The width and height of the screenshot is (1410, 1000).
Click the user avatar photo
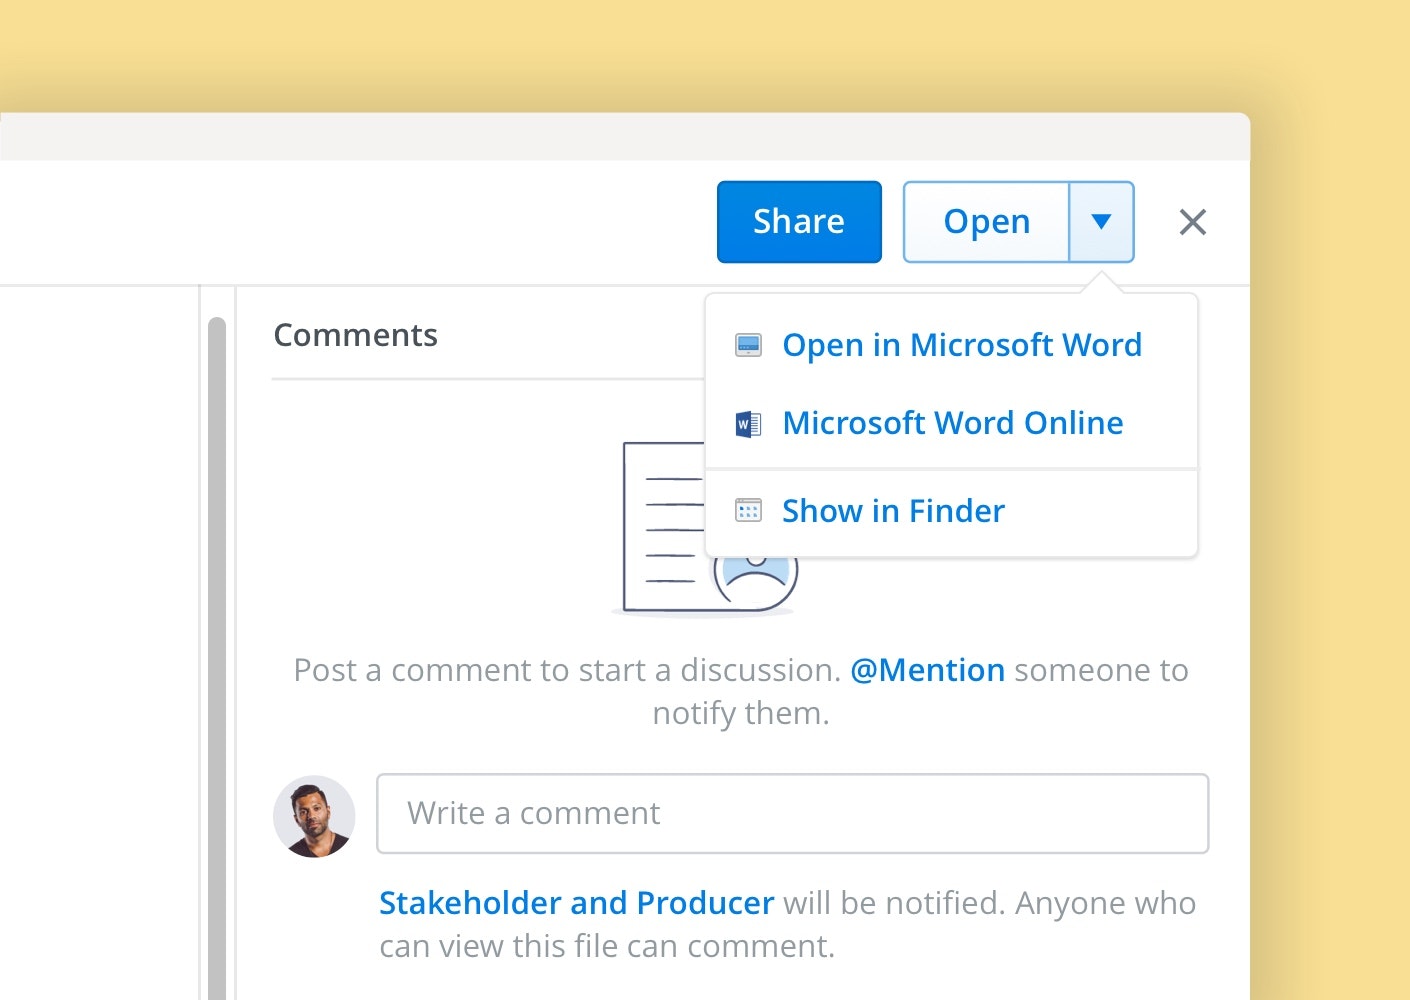(x=314, y=816)
